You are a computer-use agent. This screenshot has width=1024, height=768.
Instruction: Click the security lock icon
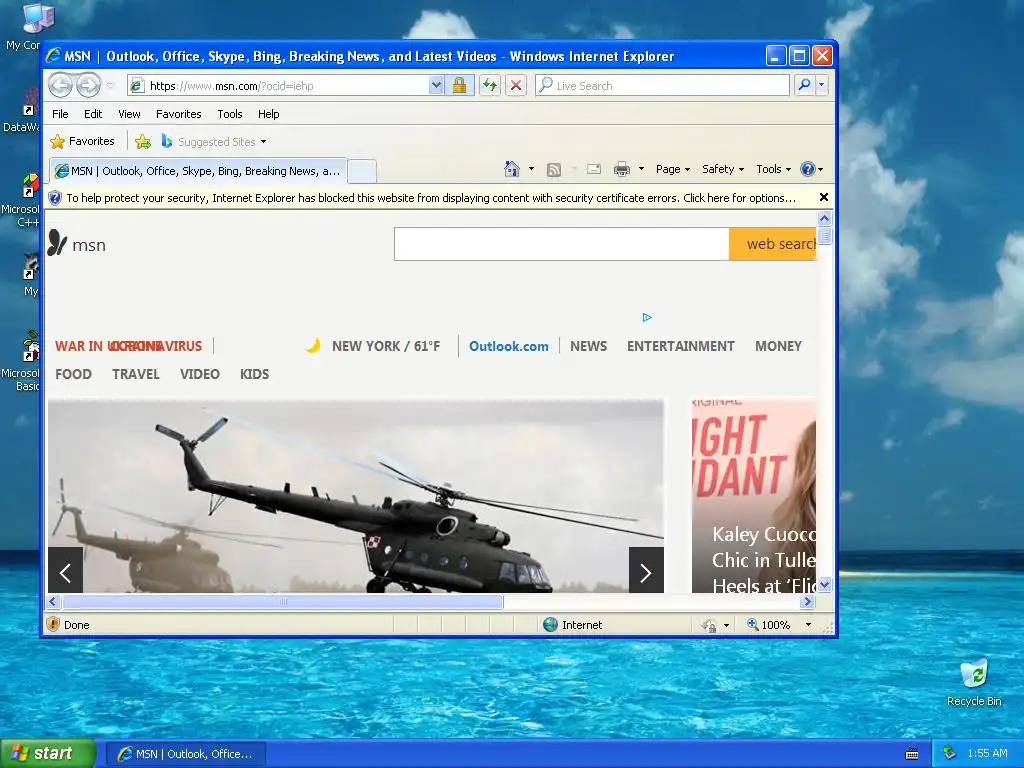[460, 86]
